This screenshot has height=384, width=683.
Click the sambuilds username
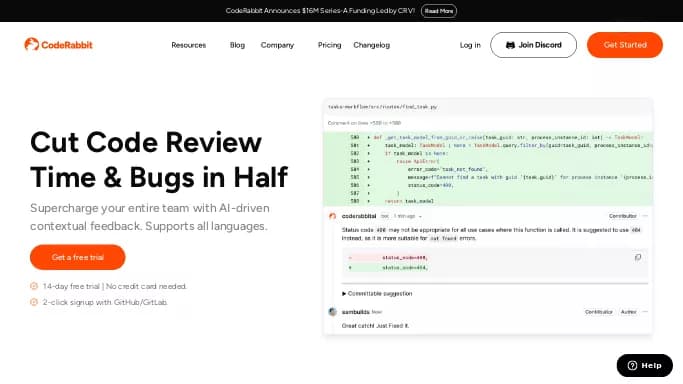355,312
